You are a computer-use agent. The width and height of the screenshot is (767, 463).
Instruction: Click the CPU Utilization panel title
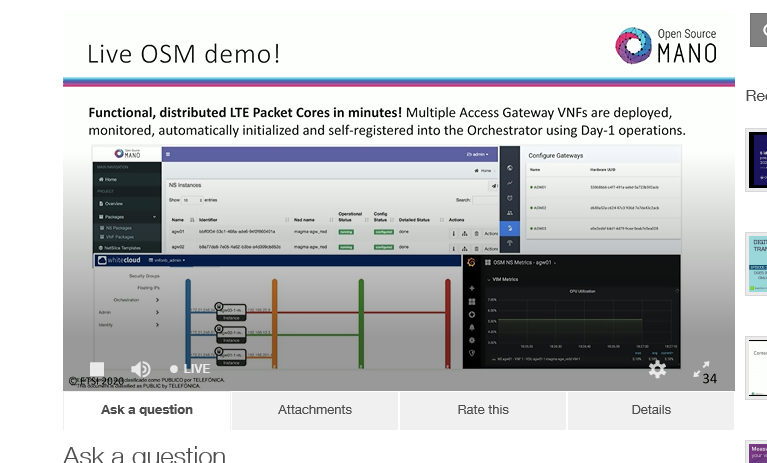pyautogui.click(x=582, y=291)
